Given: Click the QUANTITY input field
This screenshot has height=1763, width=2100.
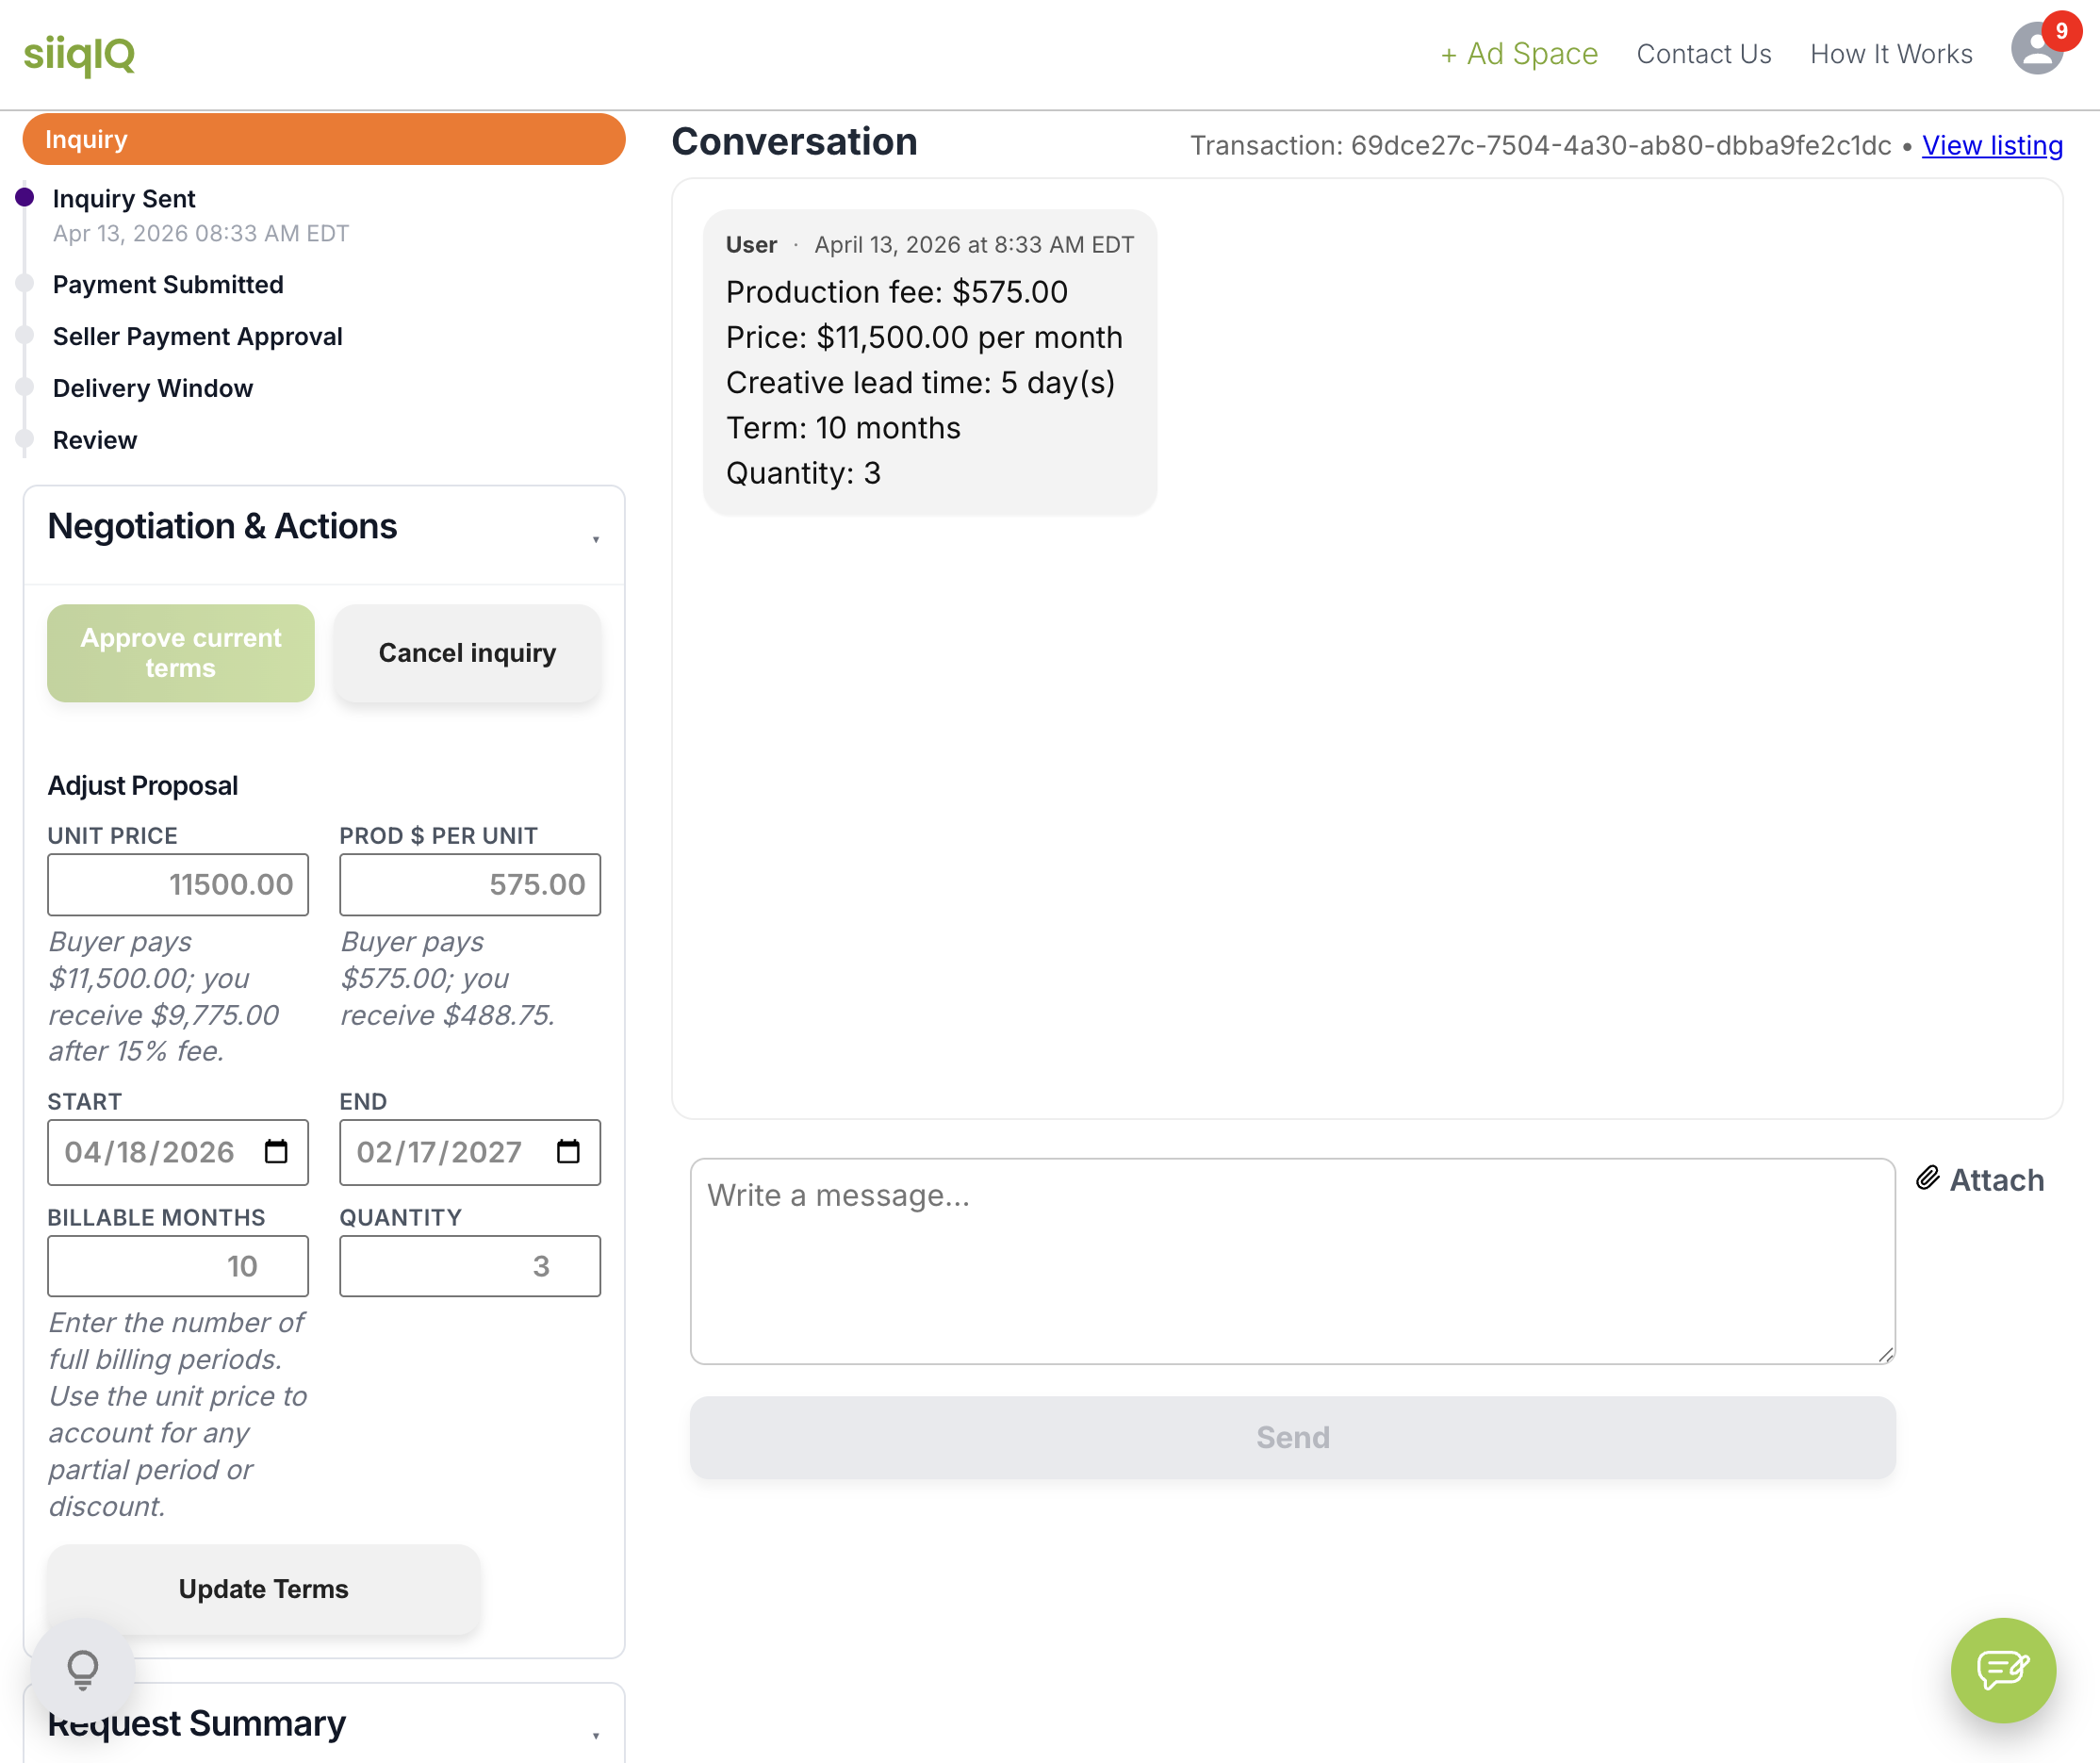Looking at the screenshot, I should [470, 1265].
